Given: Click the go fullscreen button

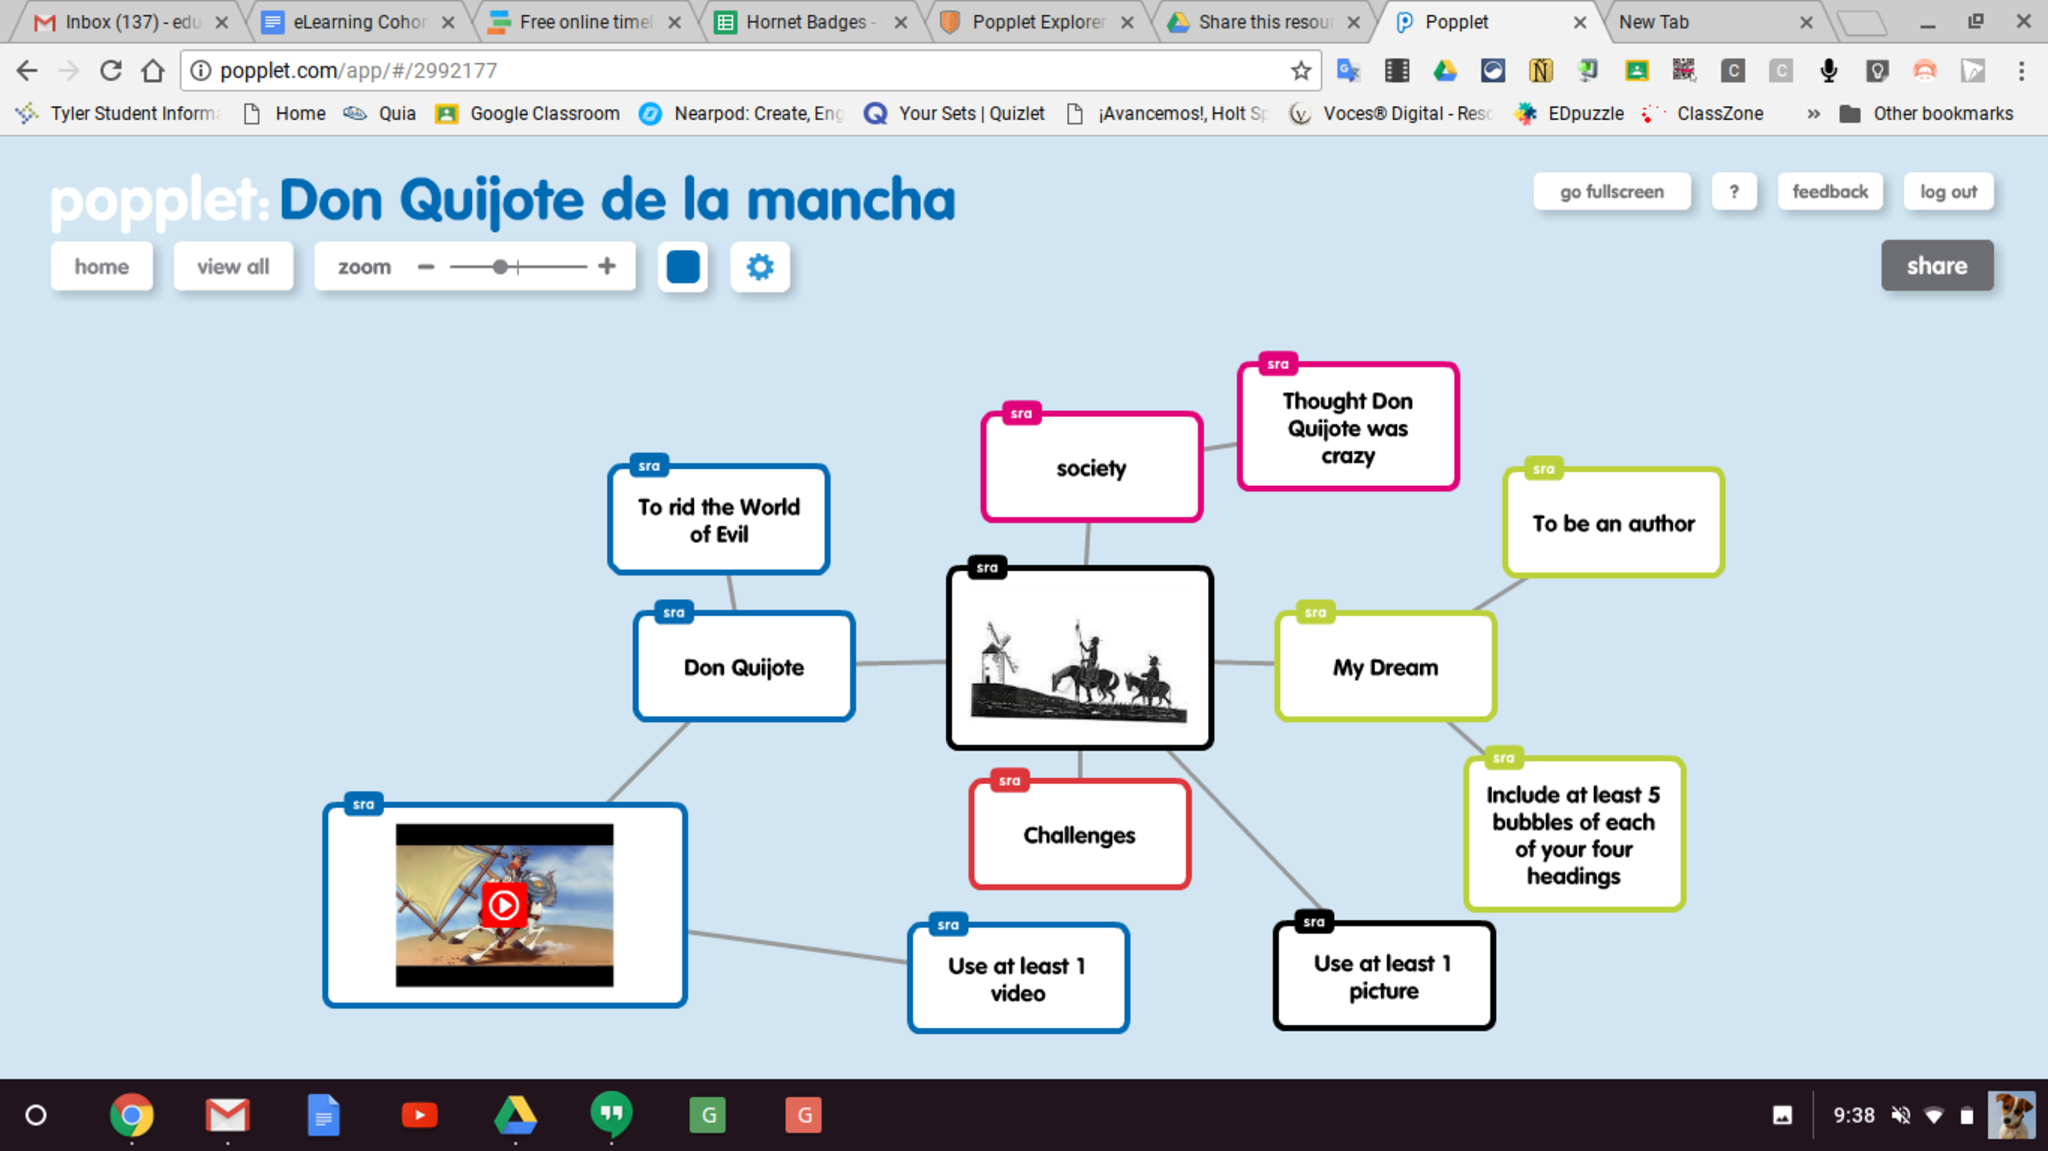Looking at the screenshot, I should coord(1611,192).
